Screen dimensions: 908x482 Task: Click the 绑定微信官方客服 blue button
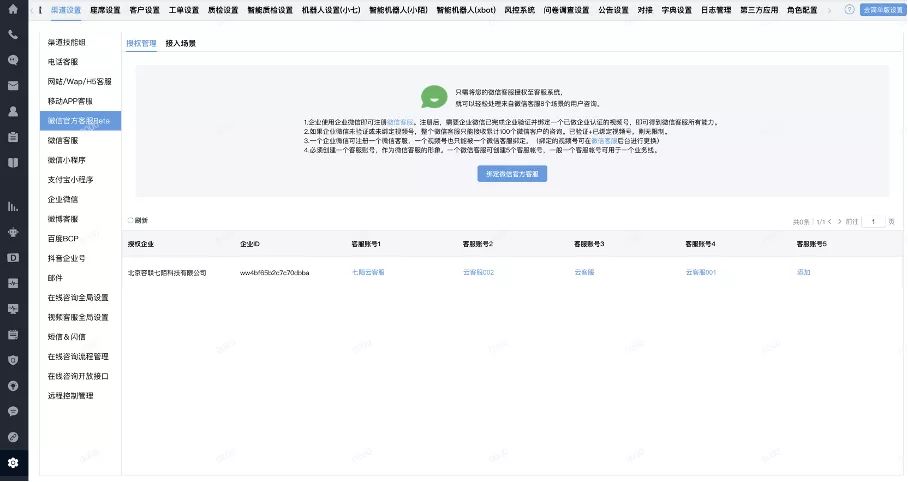512,174
